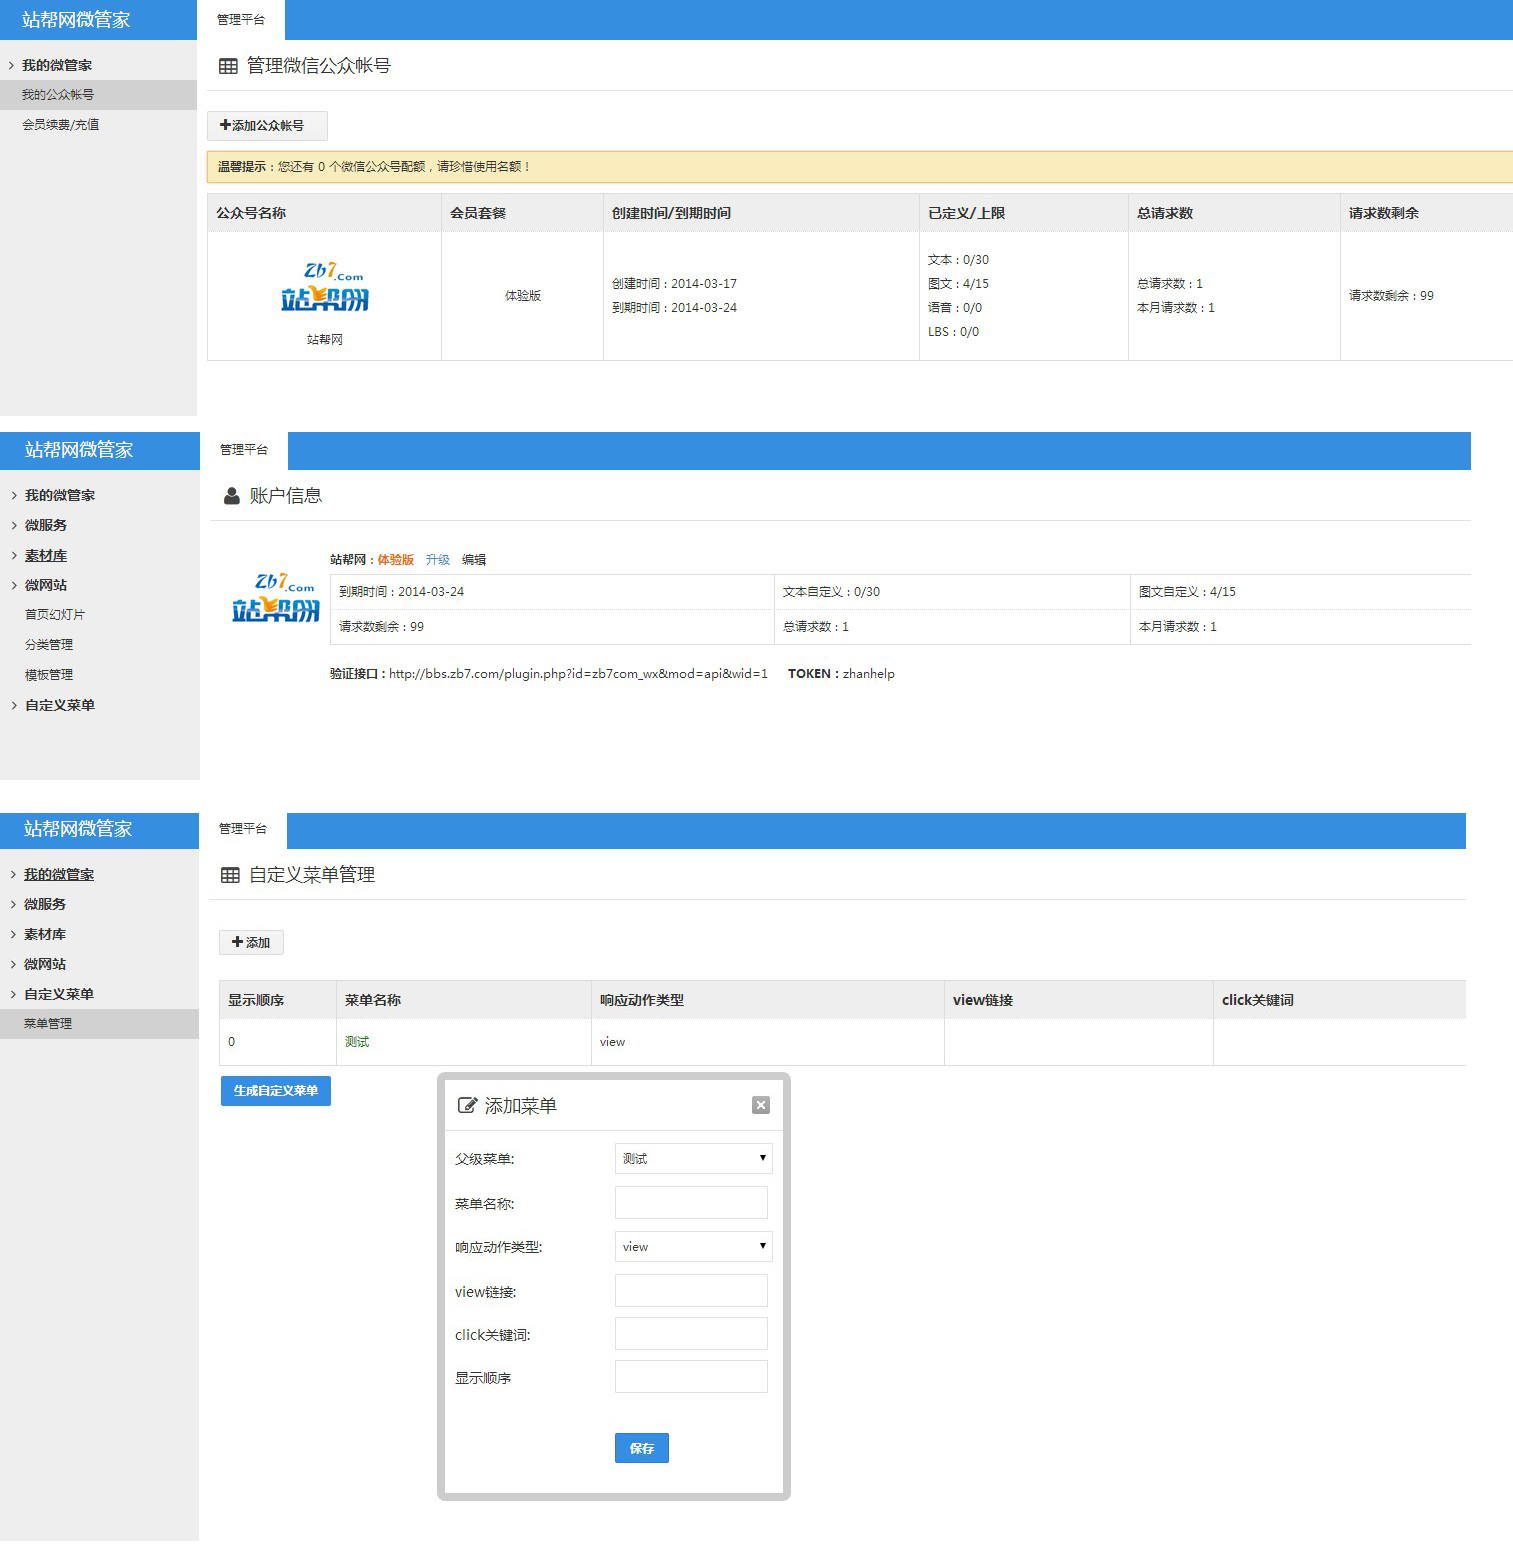Expand 自定义菜单 in the middle sidebar
The height and width of the screenshot is (1554, 1513).
[60, 705]
